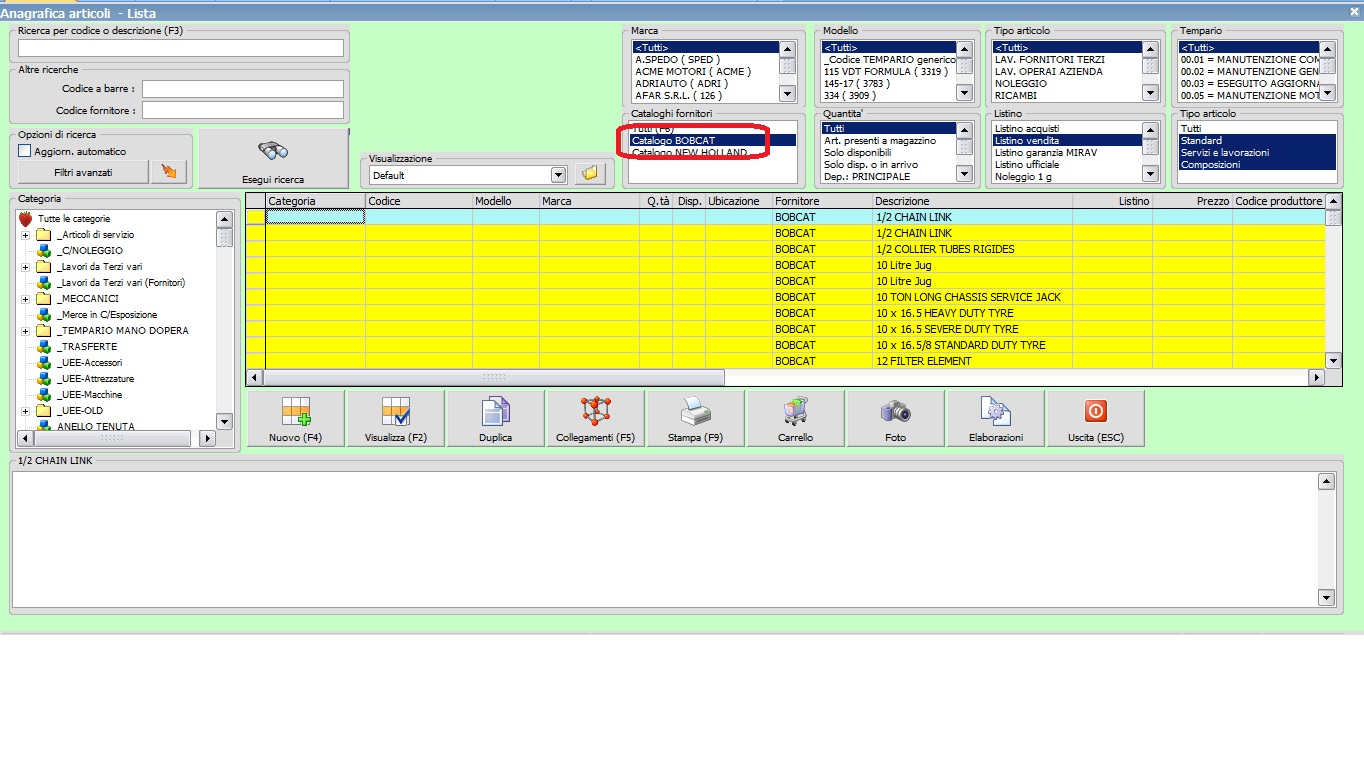Duplicate the article using Duplica
This screenshot has height=764, width=1364.
(496, 418)
